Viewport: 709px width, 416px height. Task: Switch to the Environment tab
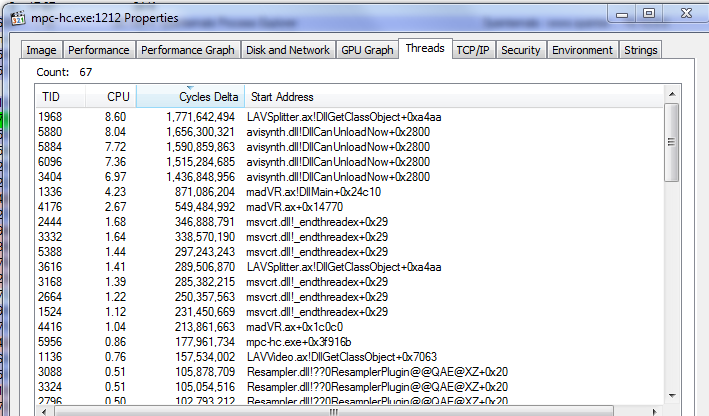point(582,50)
